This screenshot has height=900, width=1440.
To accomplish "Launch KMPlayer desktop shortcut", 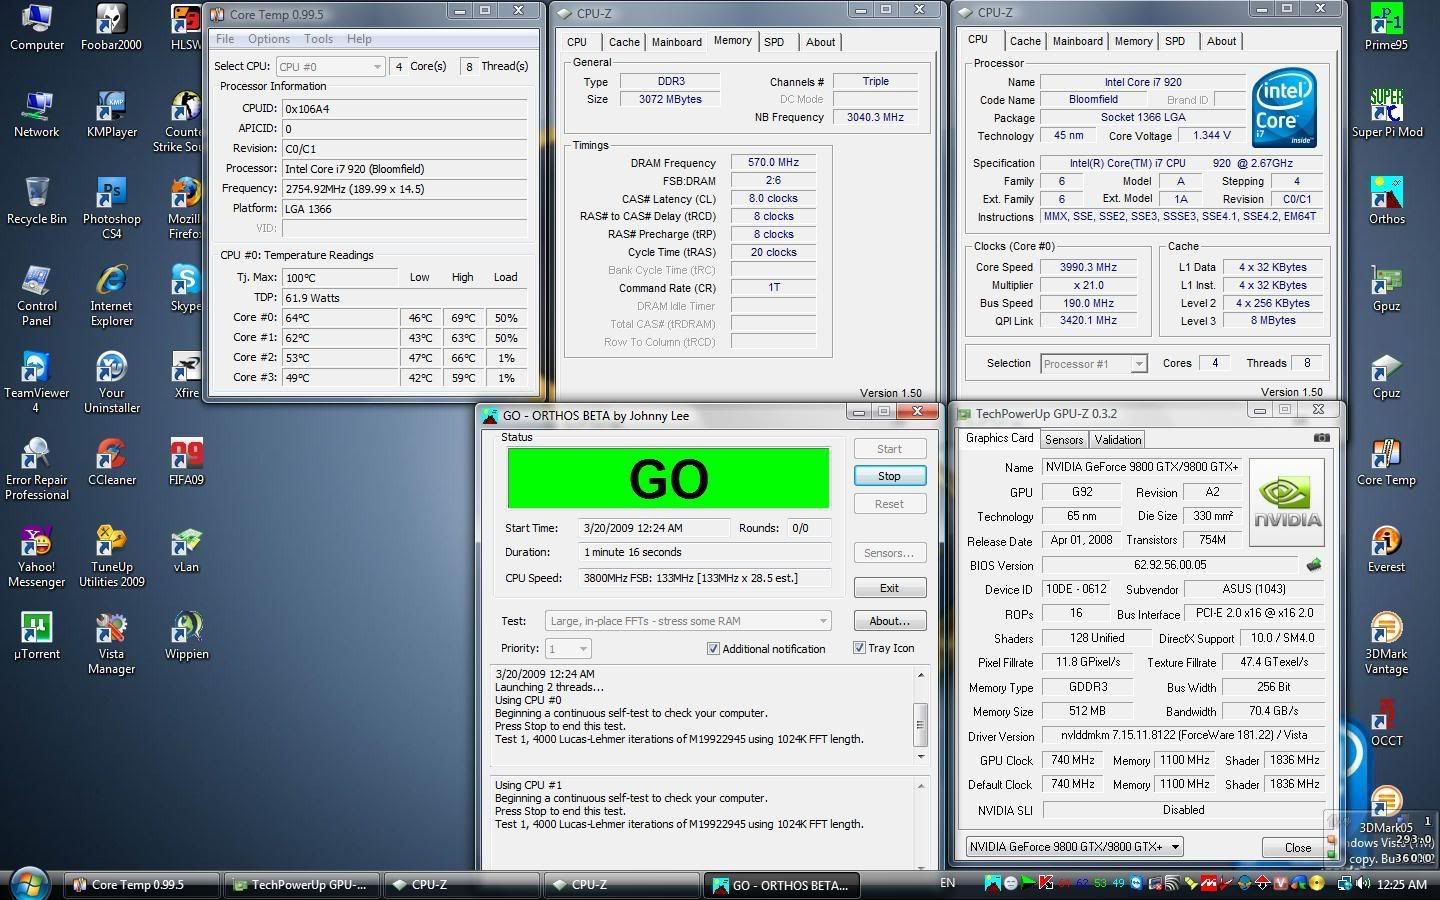I will (x=111, y=114).
